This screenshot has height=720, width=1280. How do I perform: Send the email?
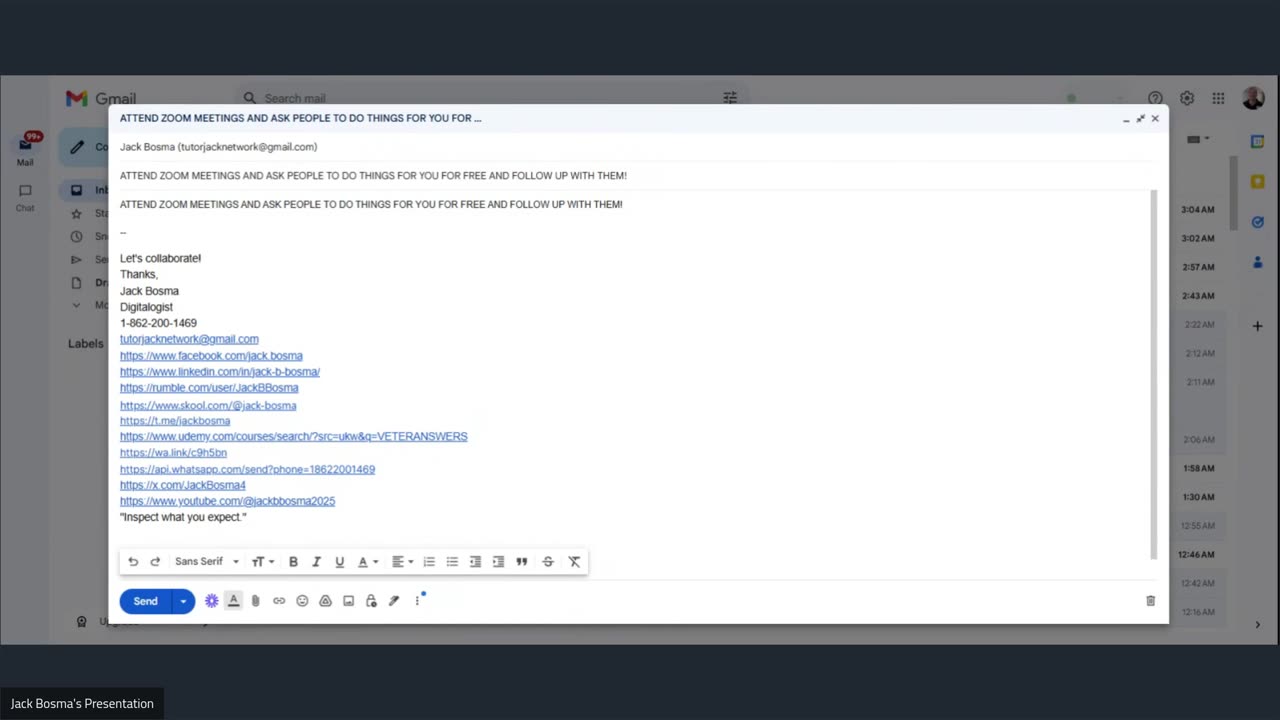[145, 601]
